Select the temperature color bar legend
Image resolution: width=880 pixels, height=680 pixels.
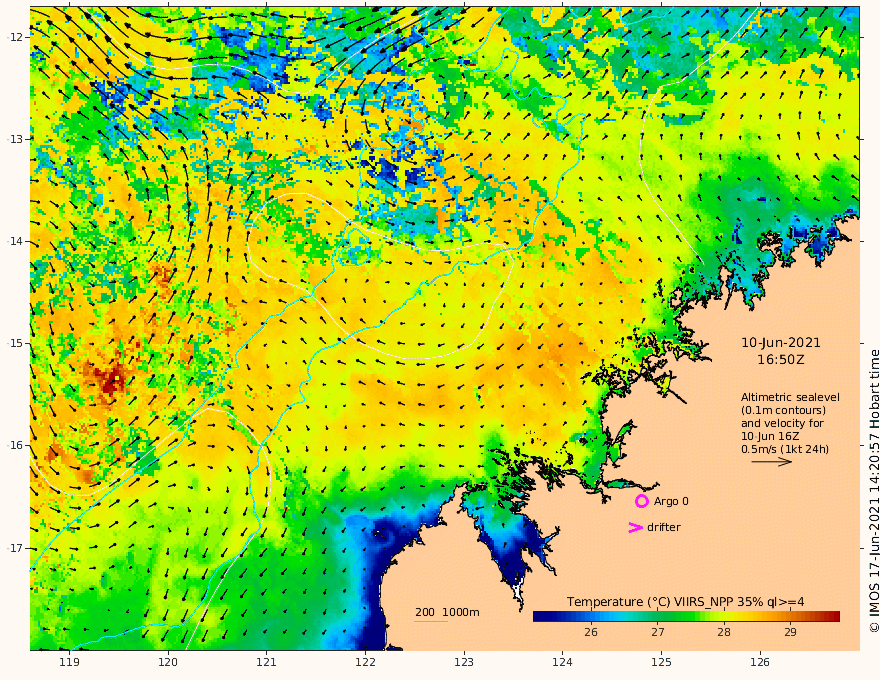[686, 617]
